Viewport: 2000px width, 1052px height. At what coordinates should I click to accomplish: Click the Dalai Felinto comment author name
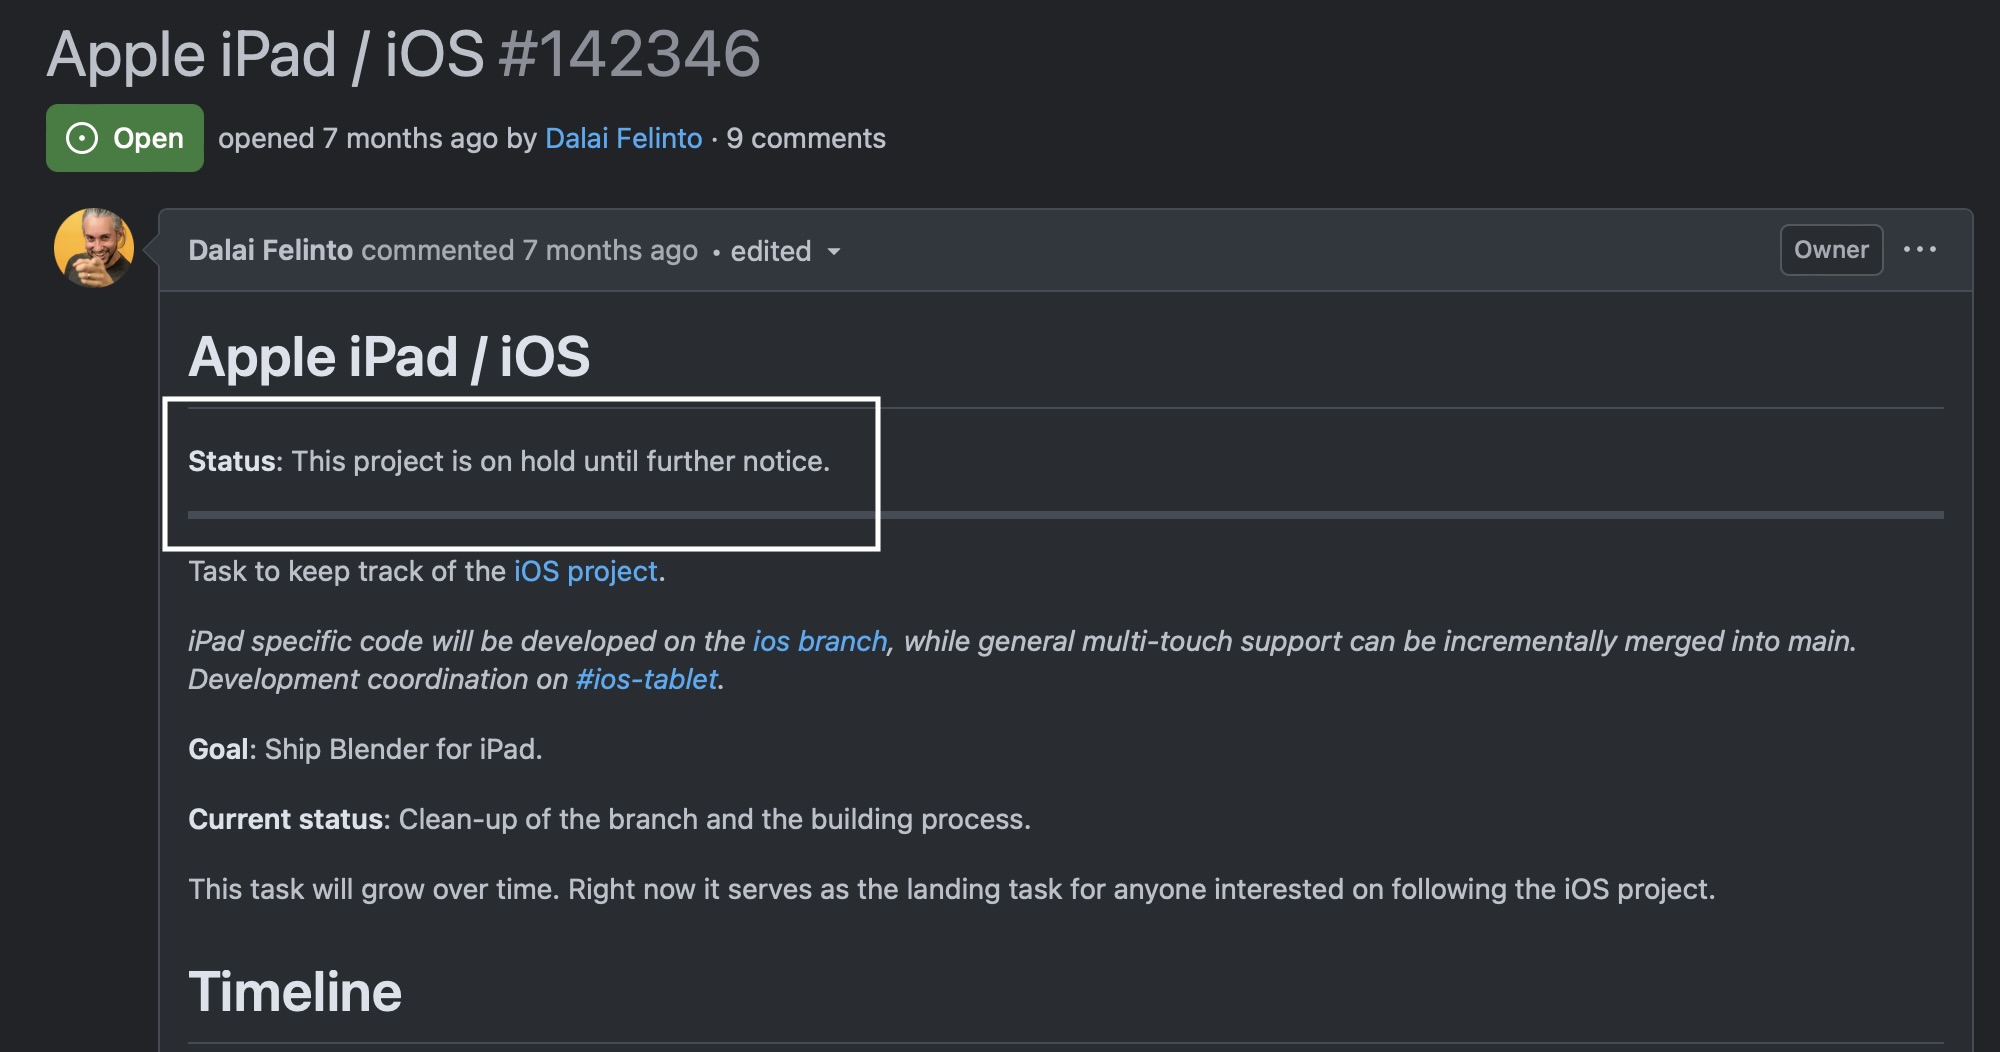coord(270,250)
